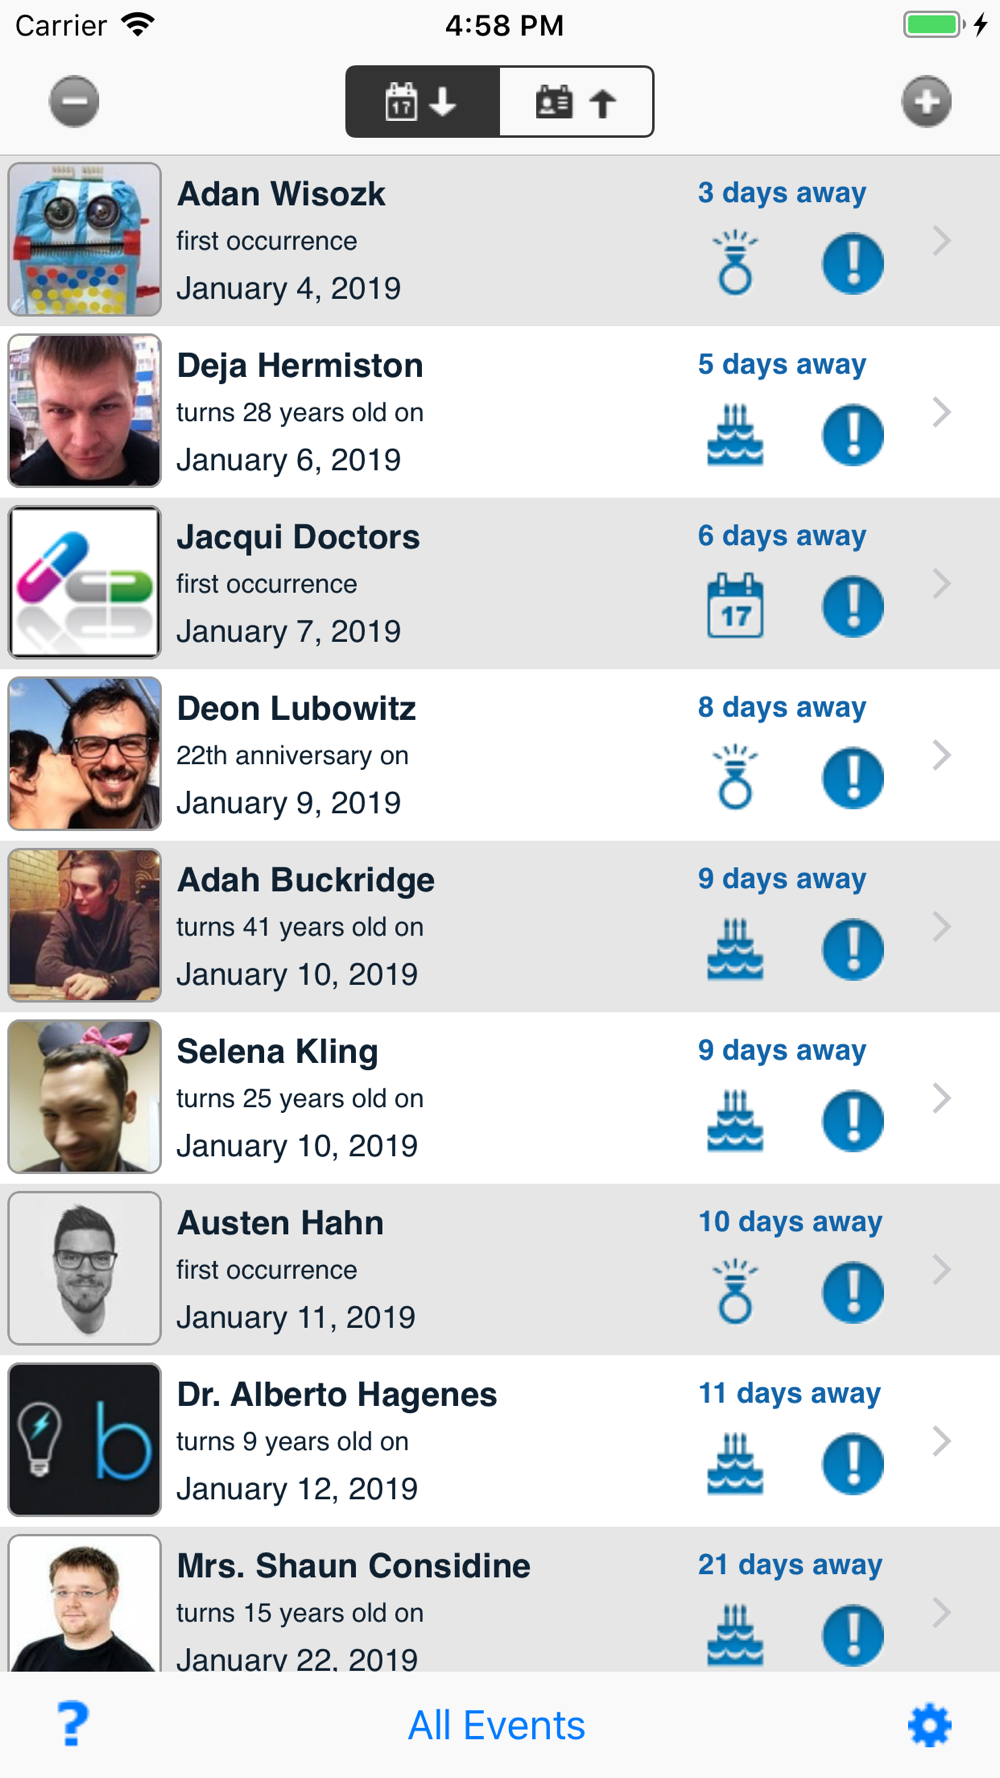
Task: Open the blue question mark help
Action: (72, 1724)
